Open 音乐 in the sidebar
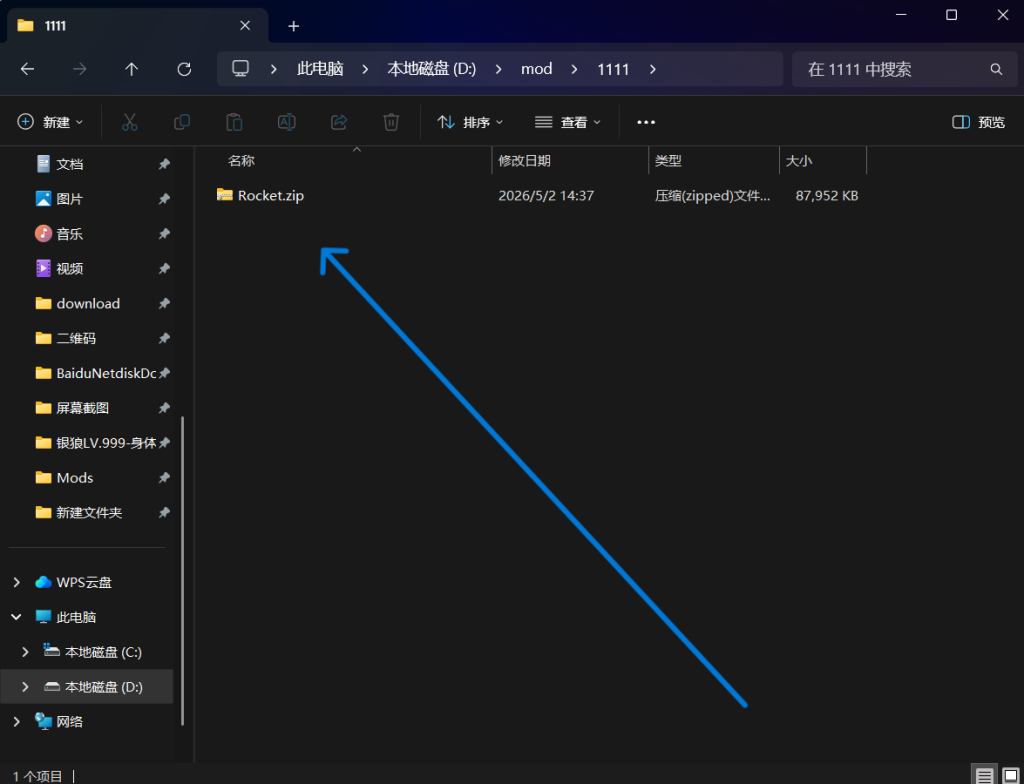Screen dimensions: 1024x784 coord(69,234)
